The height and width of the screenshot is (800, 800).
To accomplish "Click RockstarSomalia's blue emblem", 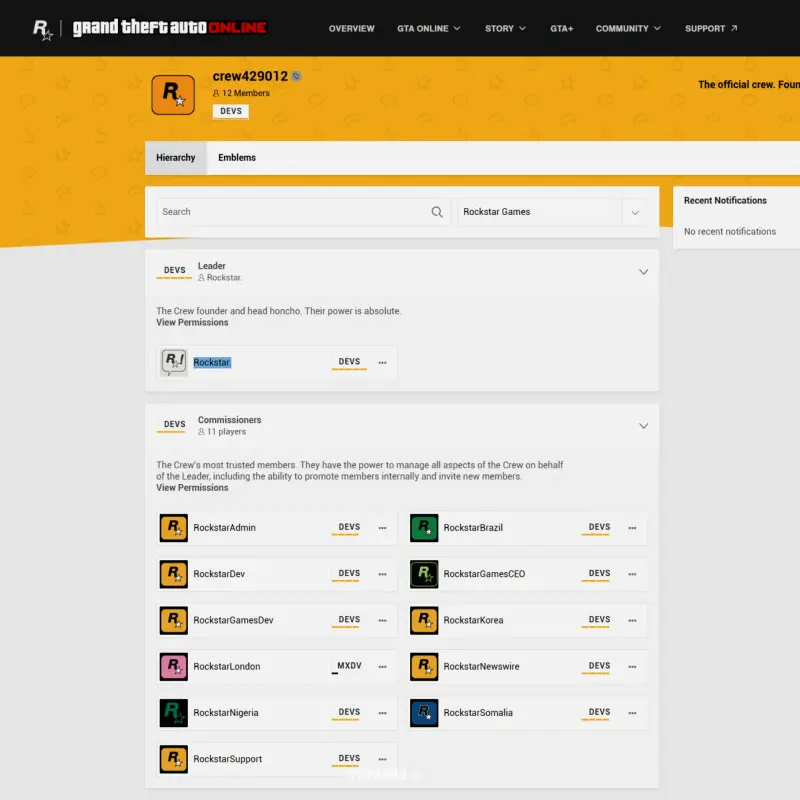I will click(423, 713).
